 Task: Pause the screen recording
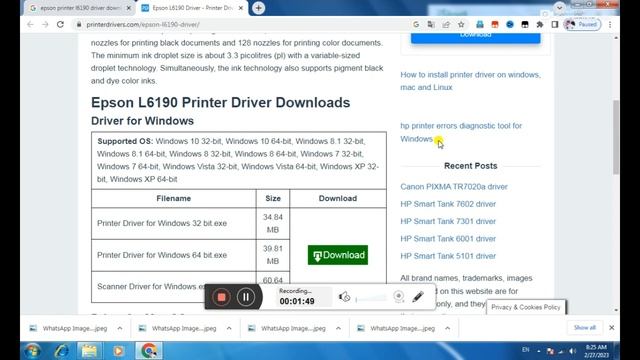[246, 297]
